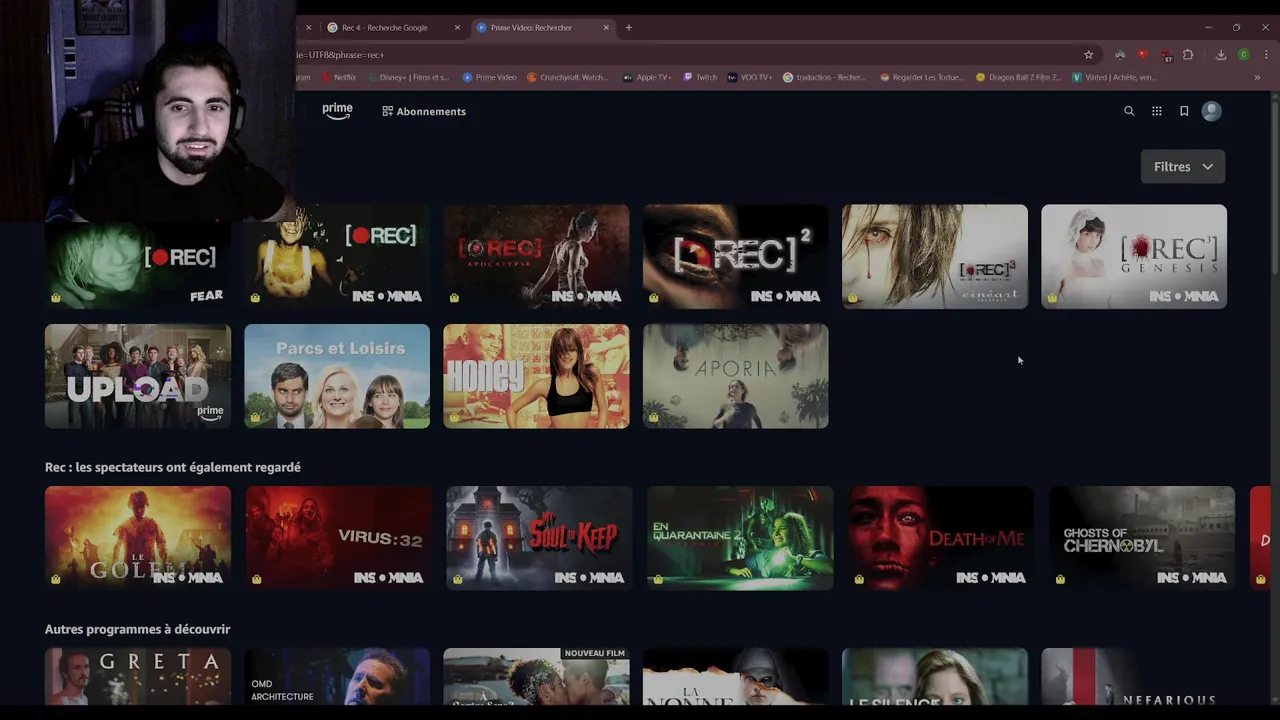Open the Twitch bookmark
1280x720 pixels.
click(x=700, y=77)
